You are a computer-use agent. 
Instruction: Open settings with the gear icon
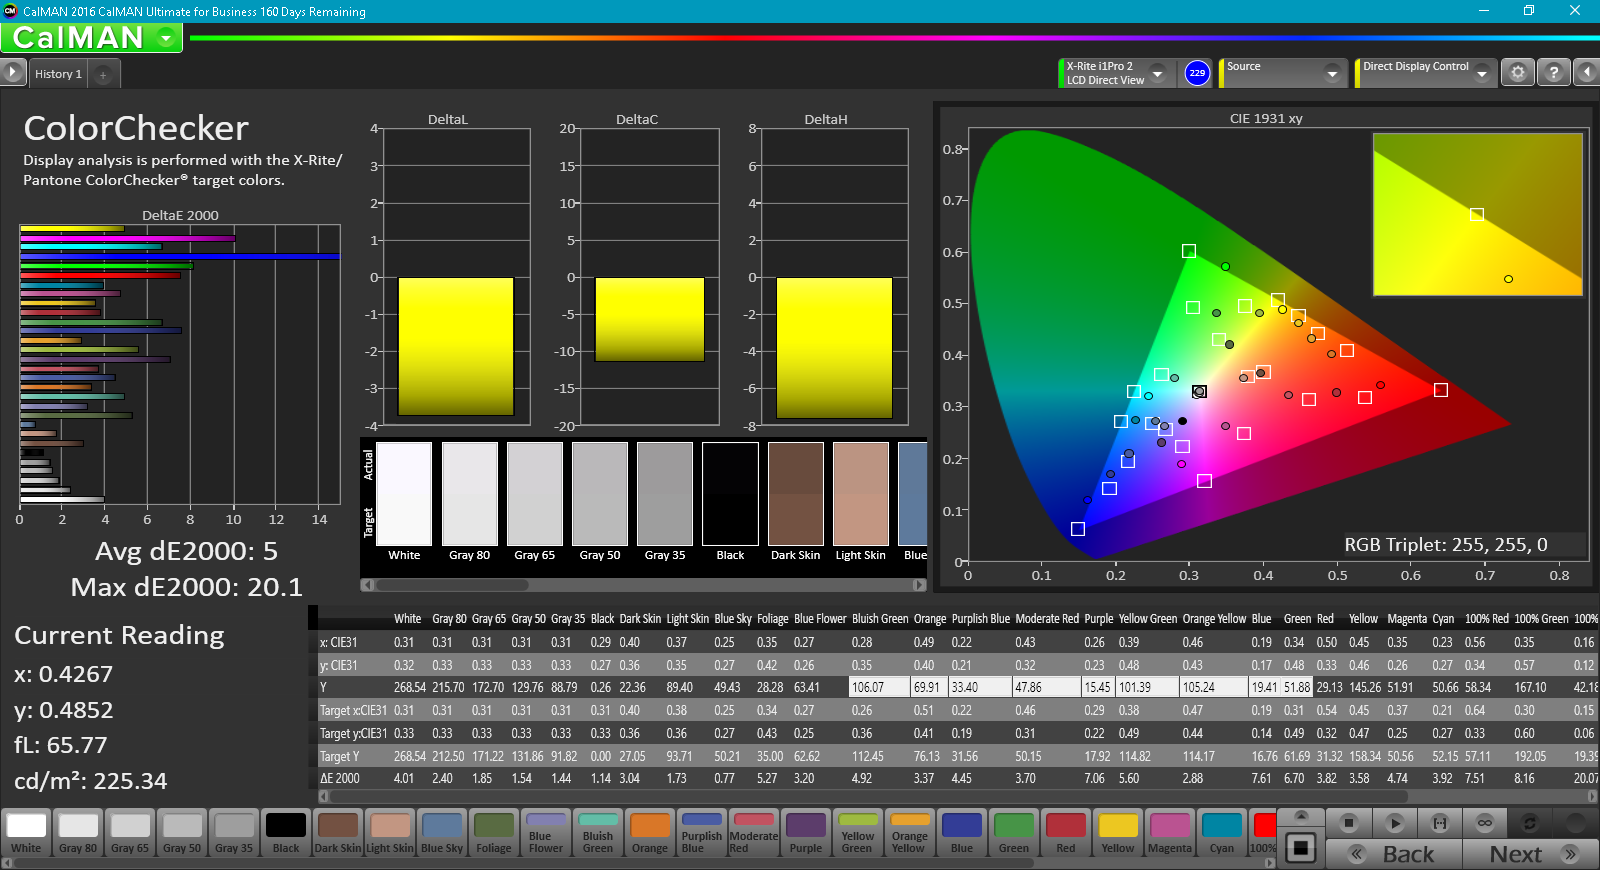click(x=1518, y=73)
